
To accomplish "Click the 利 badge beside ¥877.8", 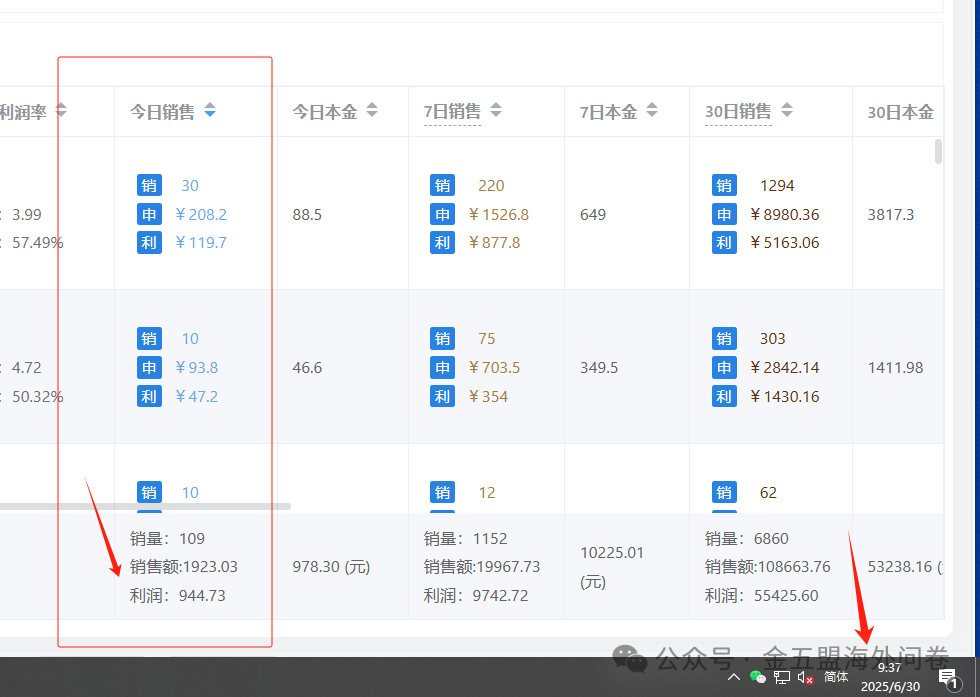I will point(442,243).
